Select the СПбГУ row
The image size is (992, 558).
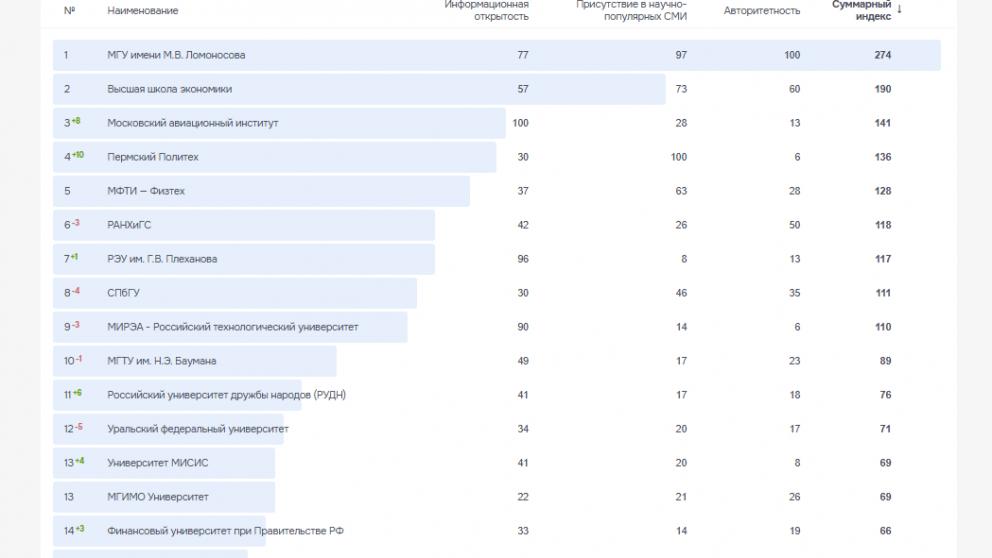(x=124, y=293)
